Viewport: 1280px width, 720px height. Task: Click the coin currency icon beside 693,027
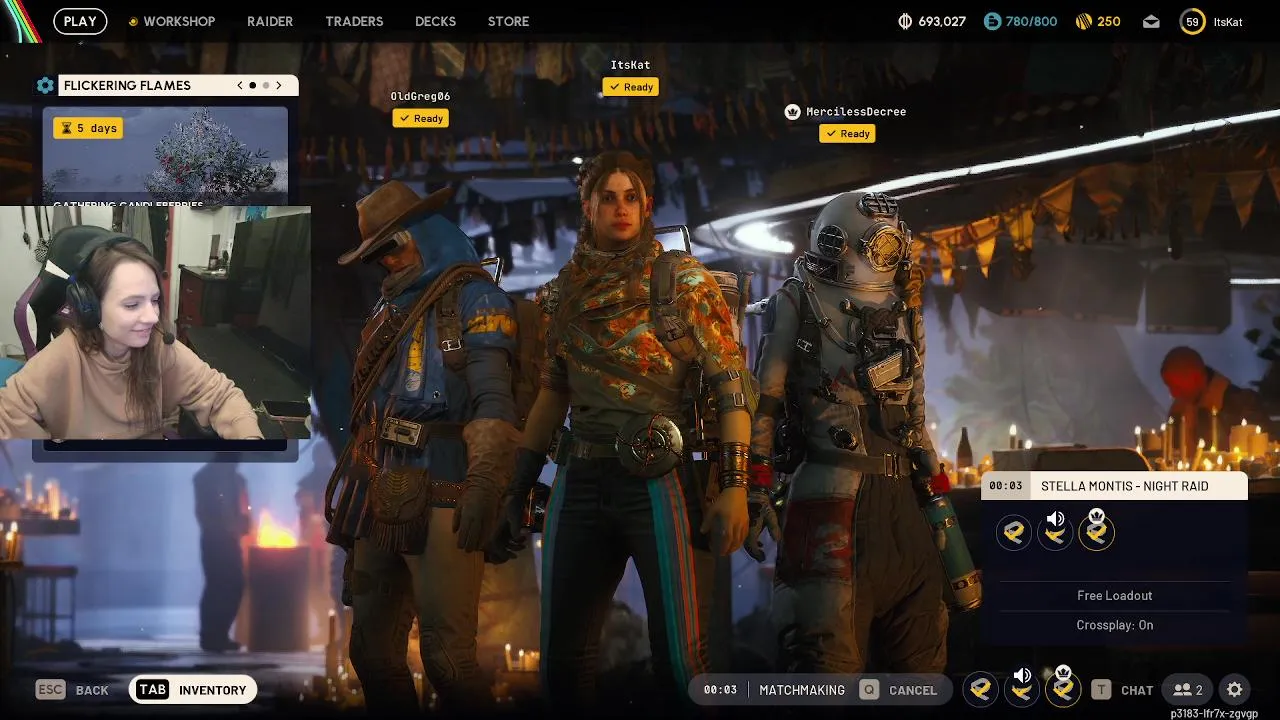[x=906, y=21]
